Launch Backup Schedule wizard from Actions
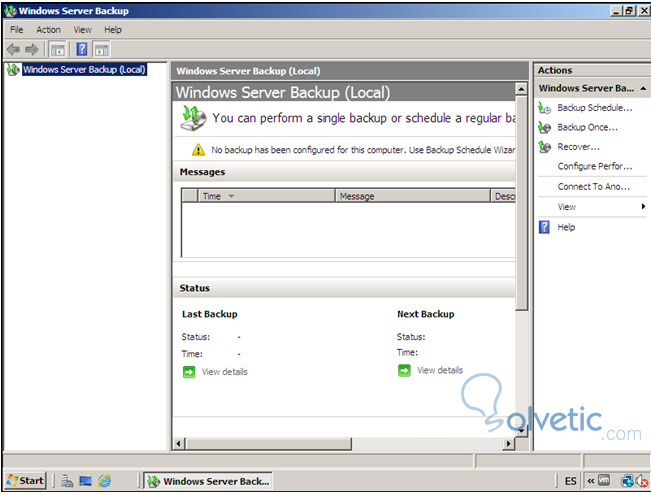 pos(595,108)
